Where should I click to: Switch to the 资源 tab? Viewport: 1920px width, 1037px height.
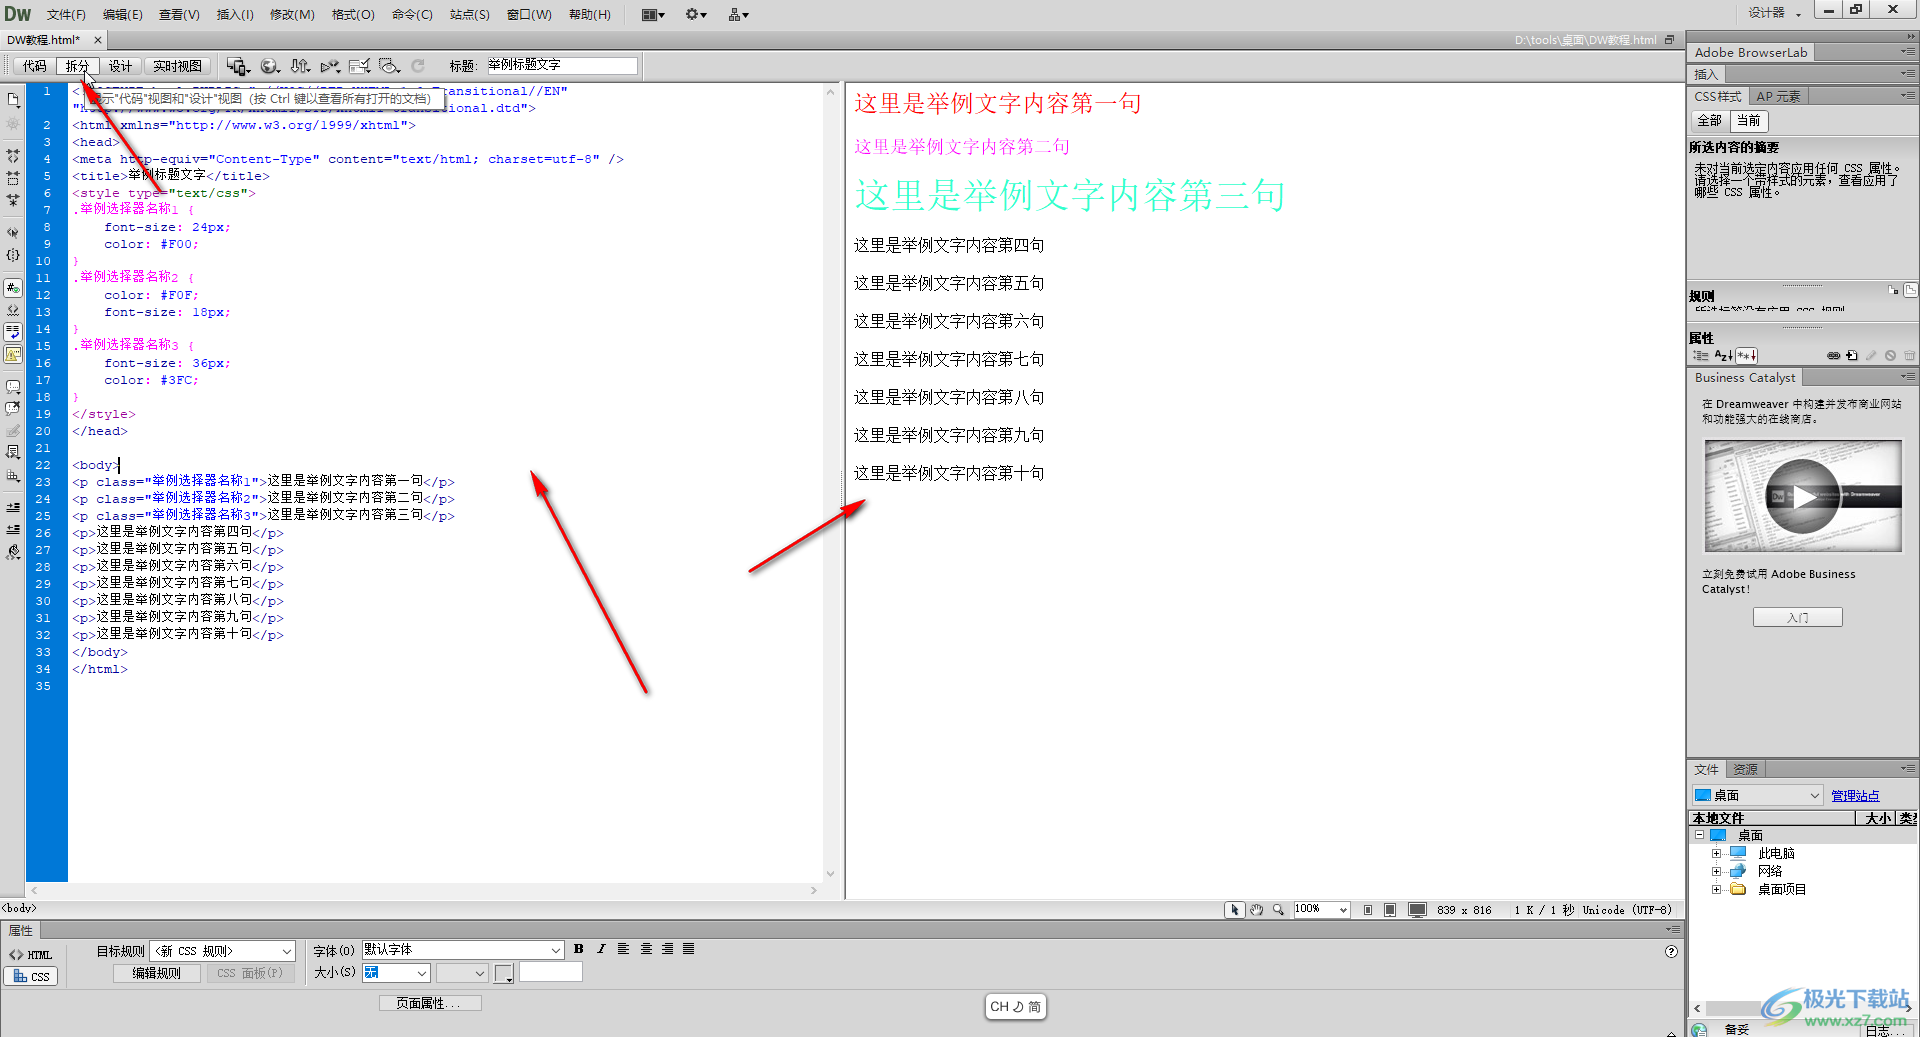click(x=1746, y=769)
